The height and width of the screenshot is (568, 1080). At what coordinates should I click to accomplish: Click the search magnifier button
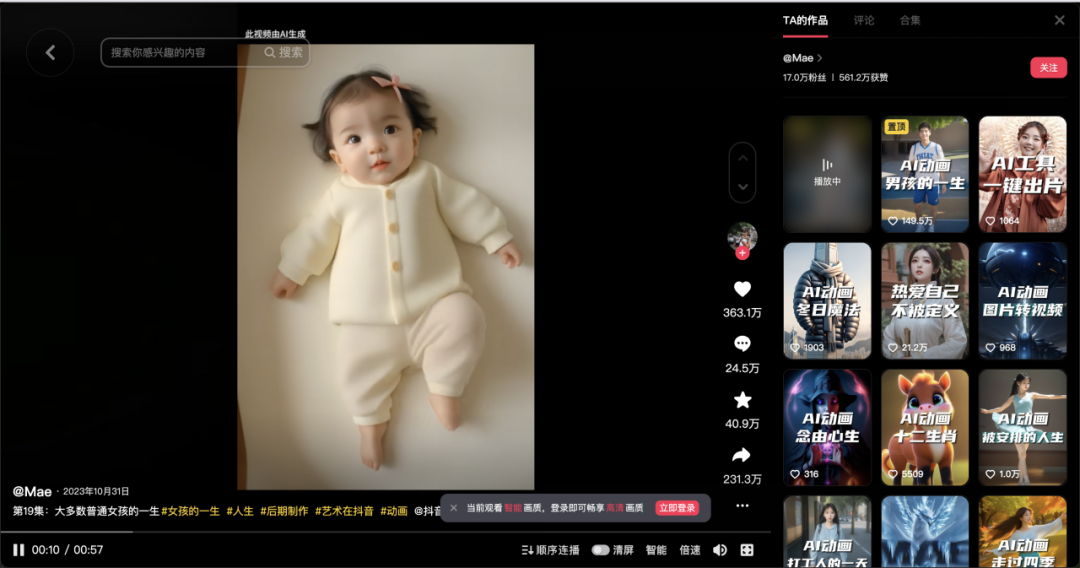(x=269, y=52)
